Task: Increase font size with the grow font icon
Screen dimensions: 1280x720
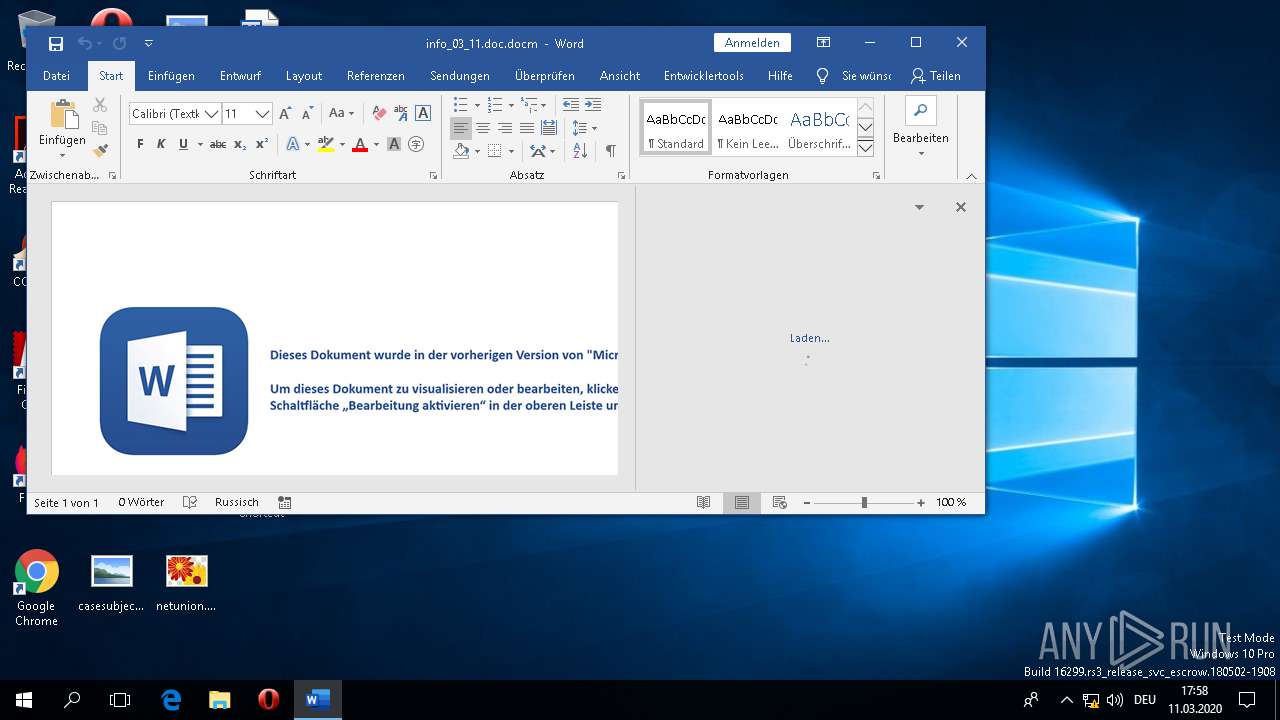Action: (286, 113)
